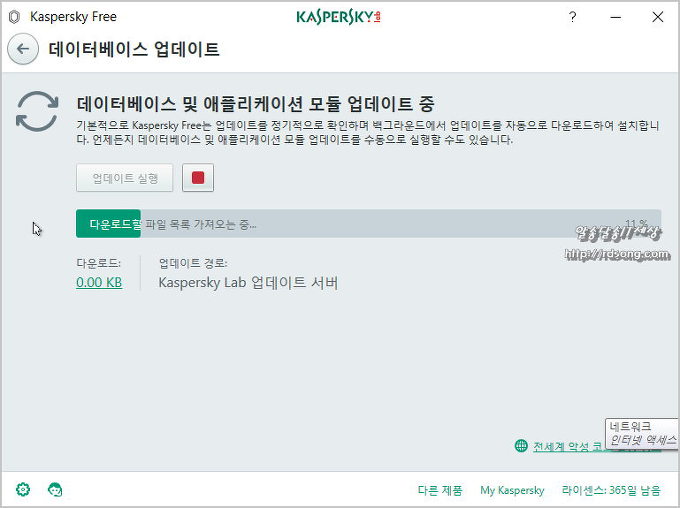Click the 업데이트 경로: label

[x=193, y=263]
